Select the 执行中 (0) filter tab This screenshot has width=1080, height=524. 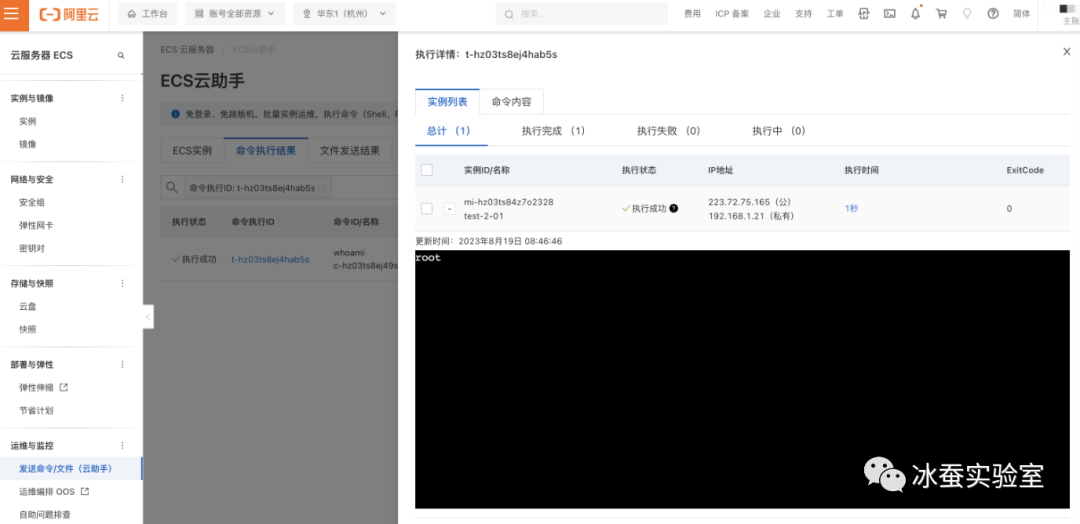(x=778, y=131)
